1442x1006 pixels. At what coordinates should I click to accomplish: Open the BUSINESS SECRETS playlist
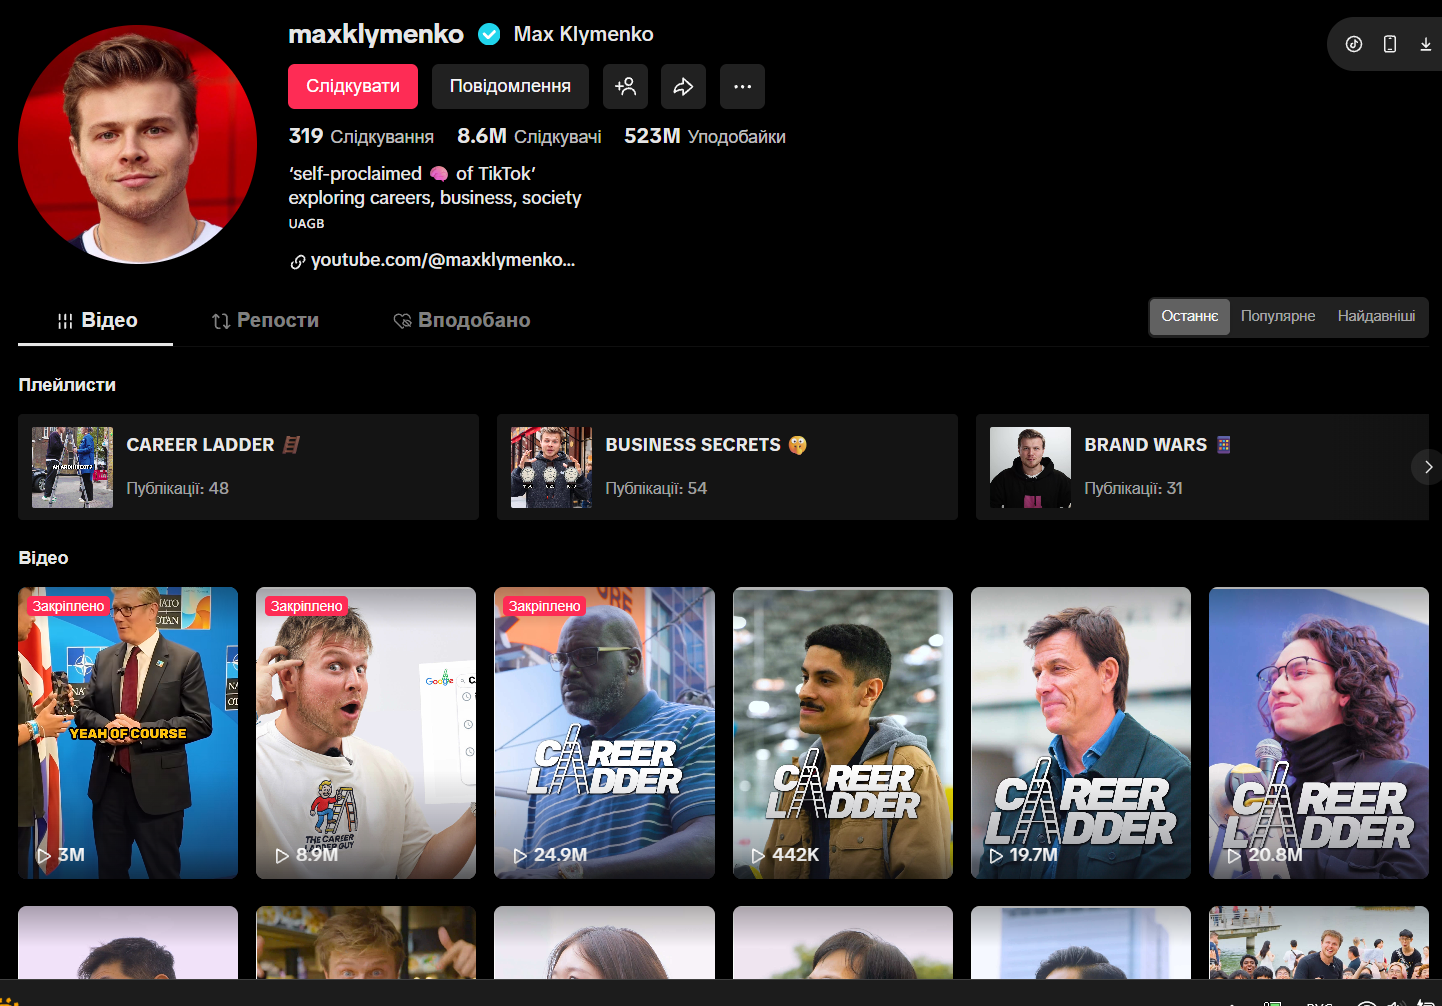(x=727, y=467)
